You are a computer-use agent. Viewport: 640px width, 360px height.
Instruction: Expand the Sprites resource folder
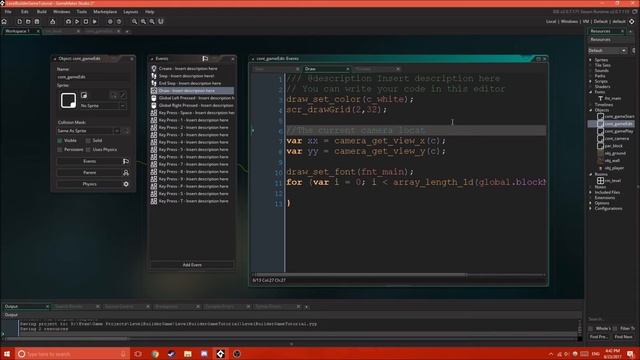pyautogui.click(x=591, y=60)
